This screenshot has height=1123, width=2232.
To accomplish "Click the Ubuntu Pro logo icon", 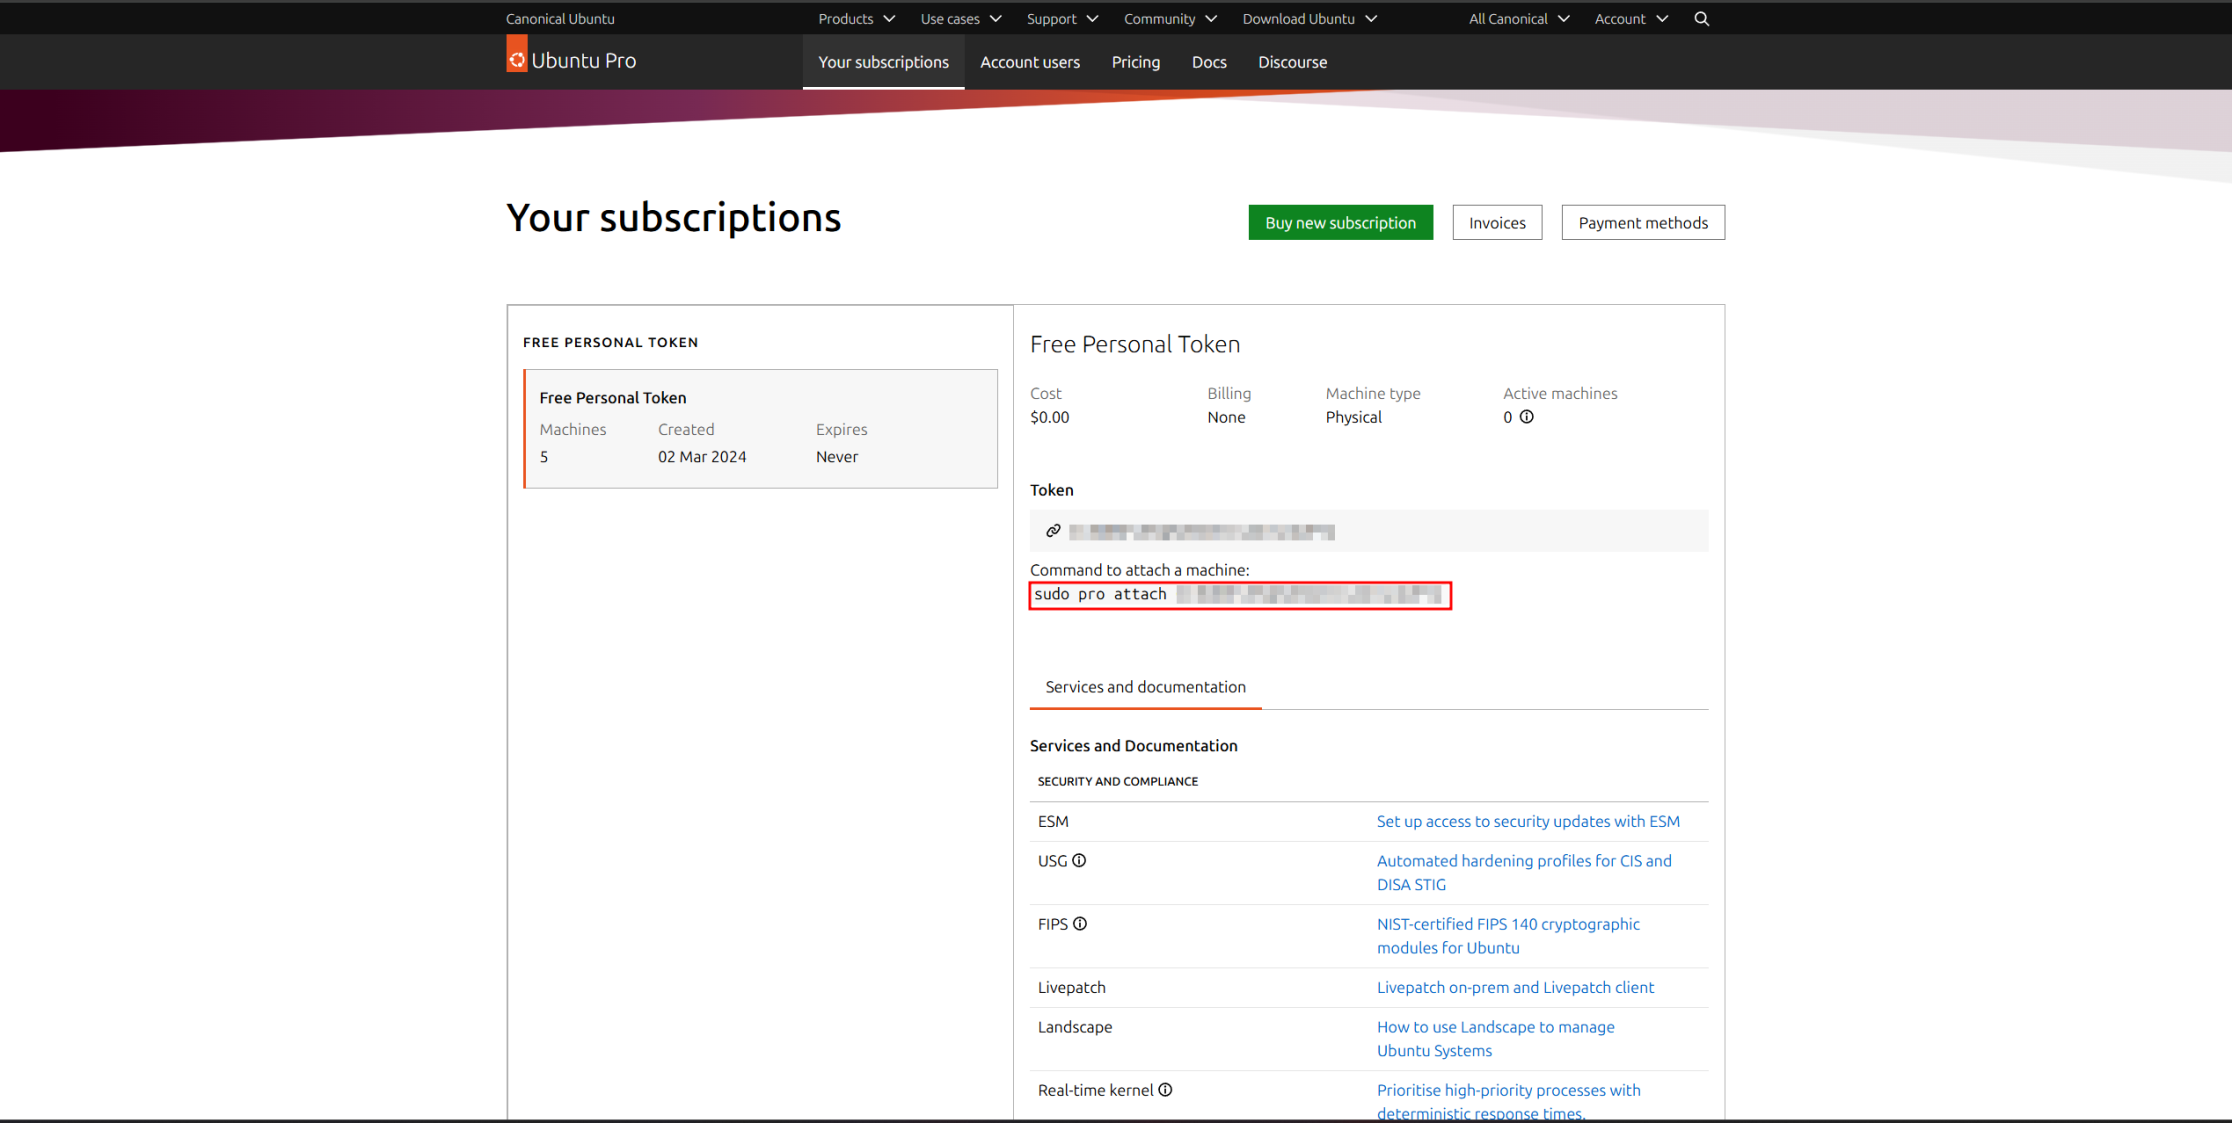I will (516, 55).
